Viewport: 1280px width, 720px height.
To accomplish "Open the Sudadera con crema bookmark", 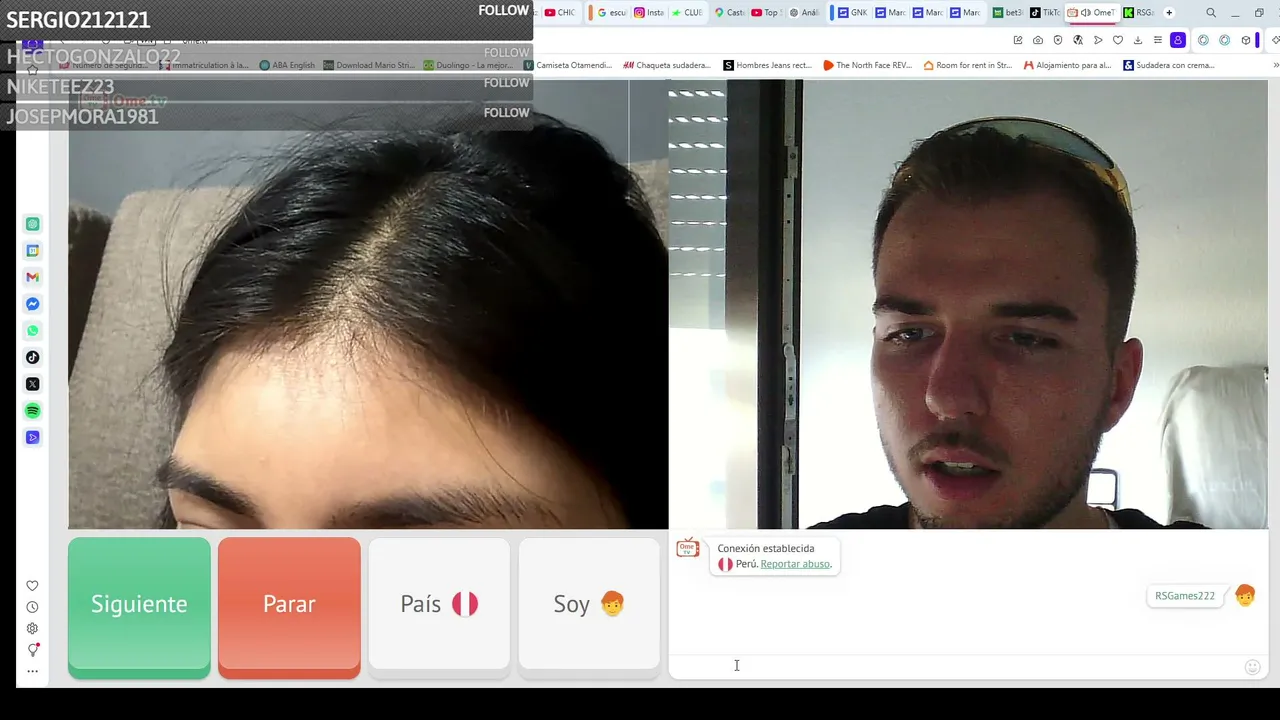I will click(x=1169, y=65).
